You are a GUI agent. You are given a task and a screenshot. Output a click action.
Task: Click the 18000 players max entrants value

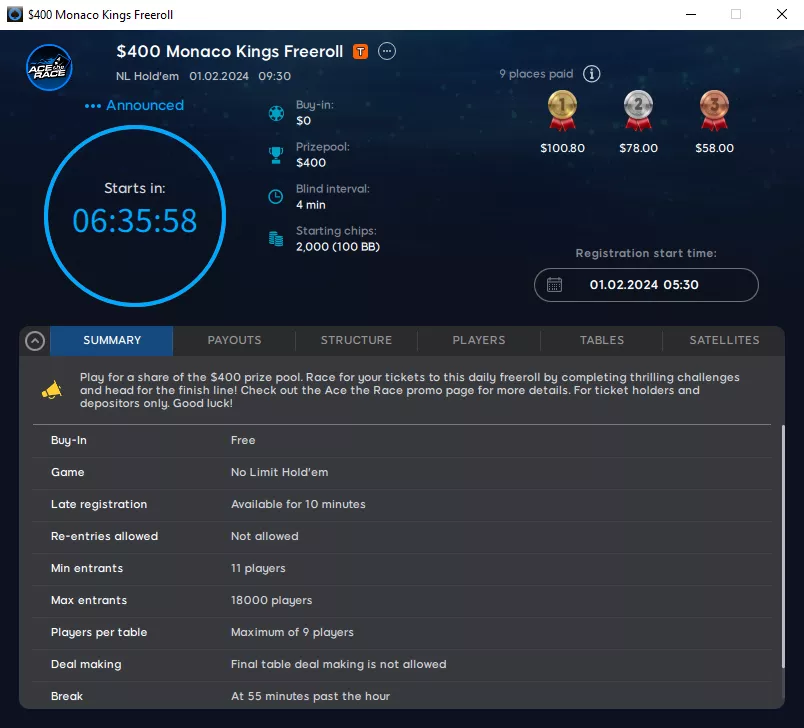(x=271, y=600)
